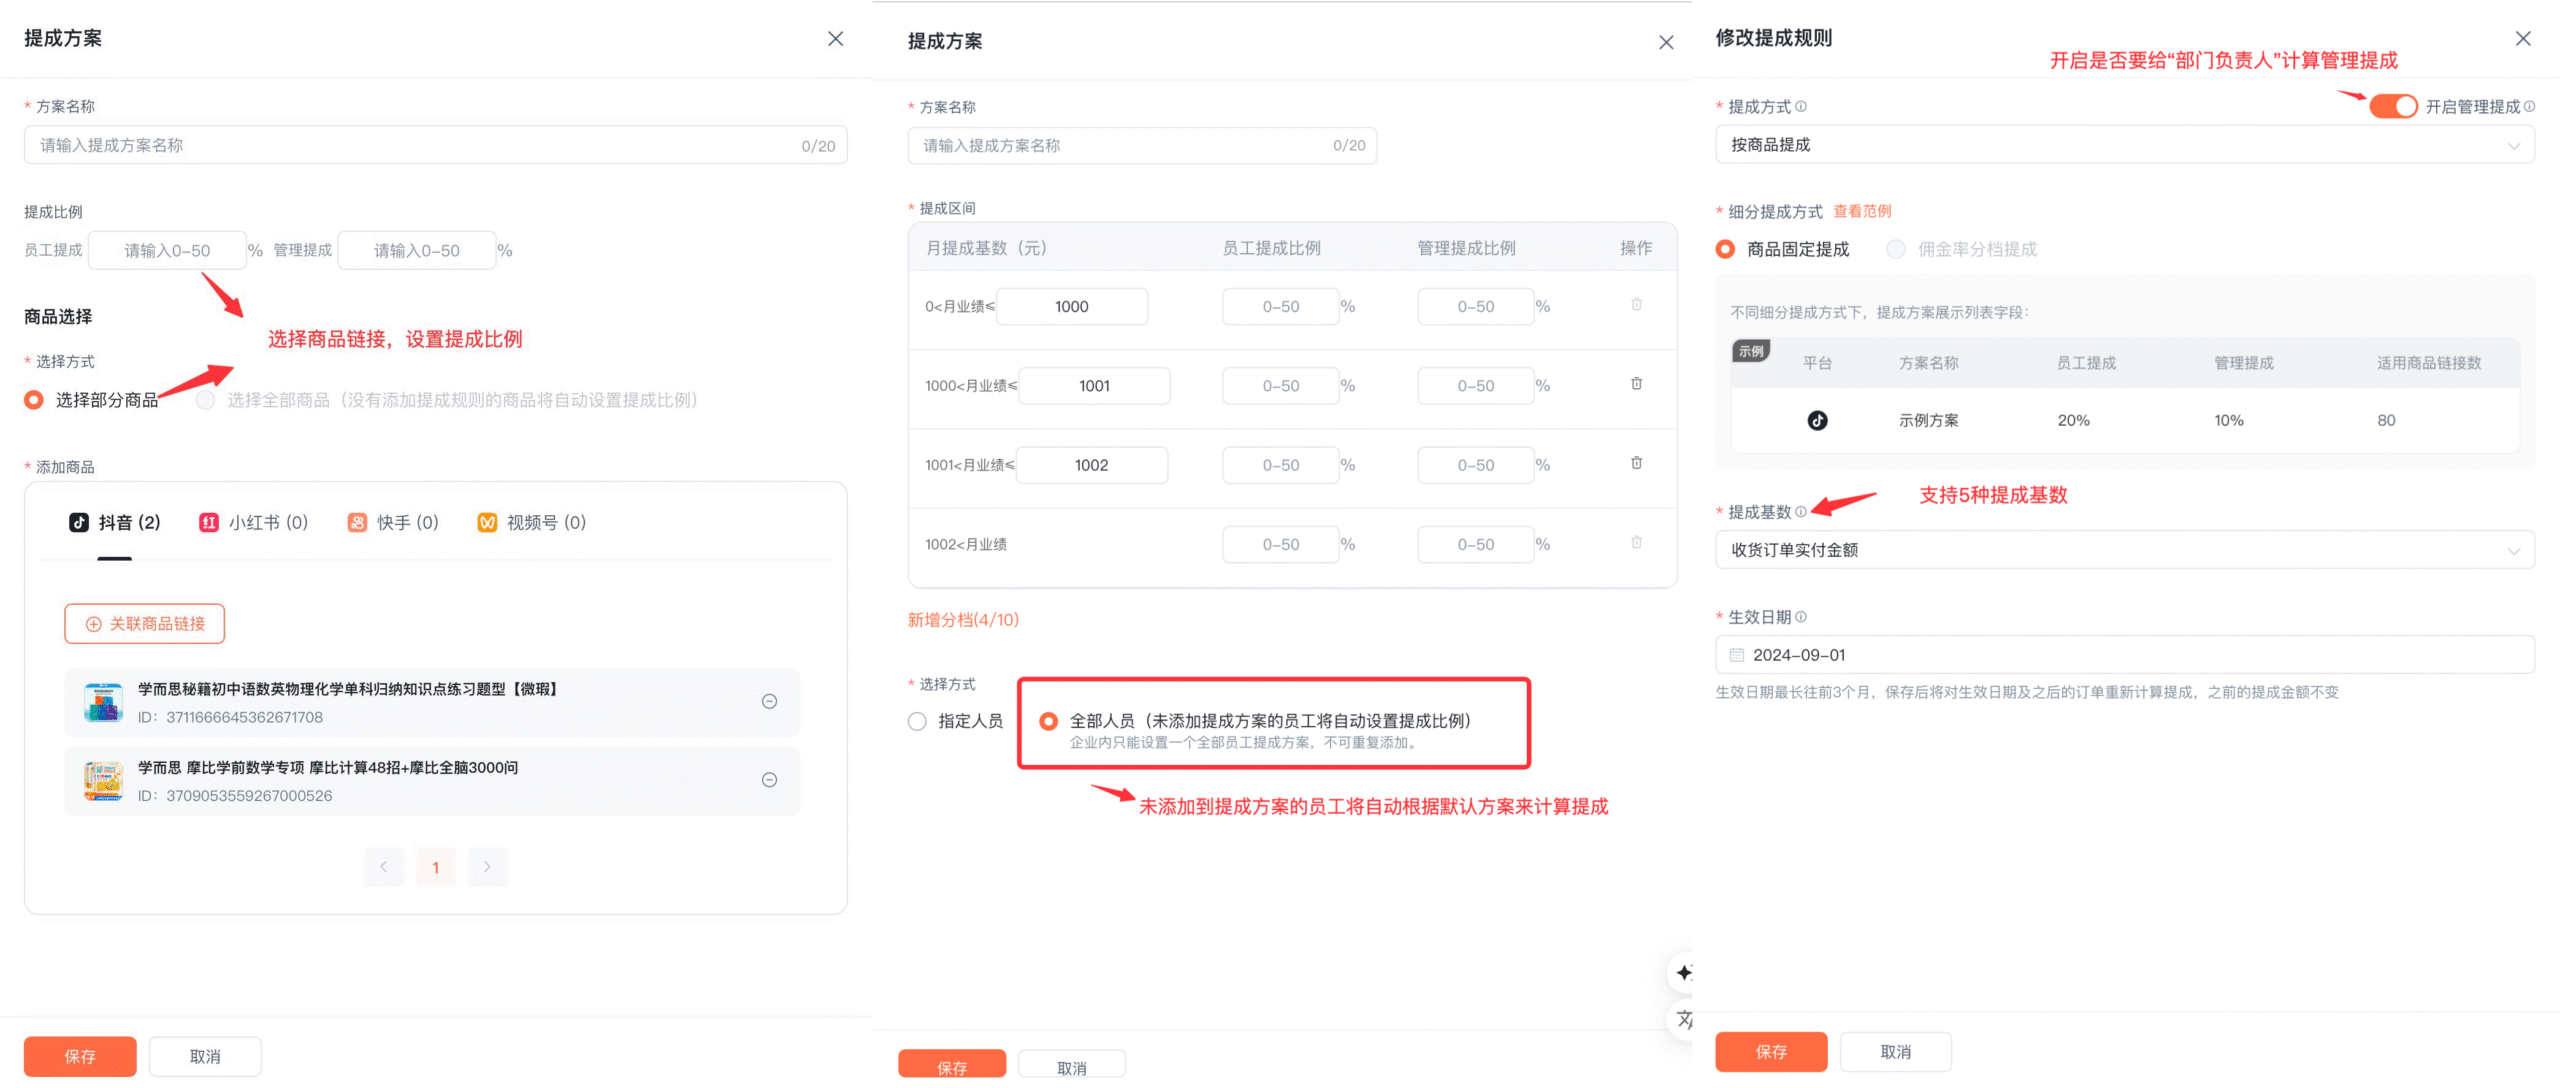Screen dimensions: 2560x1088
Task: Switch to the 快手 (0) tab
Action: pos(393,523)
